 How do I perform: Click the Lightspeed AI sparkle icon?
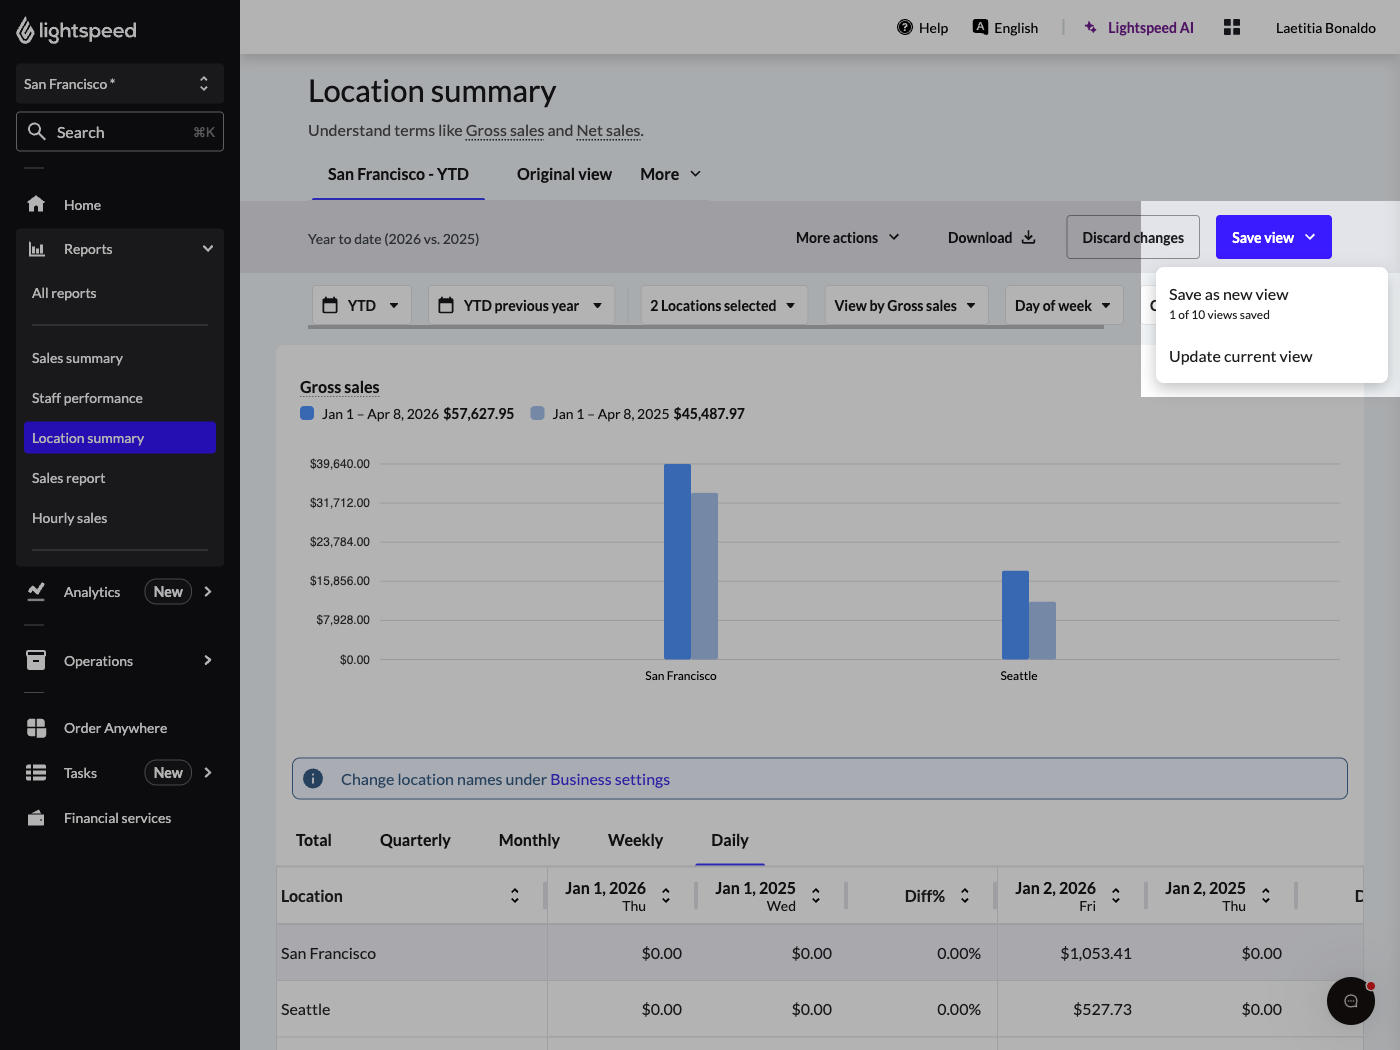[x=1089, y=27]
